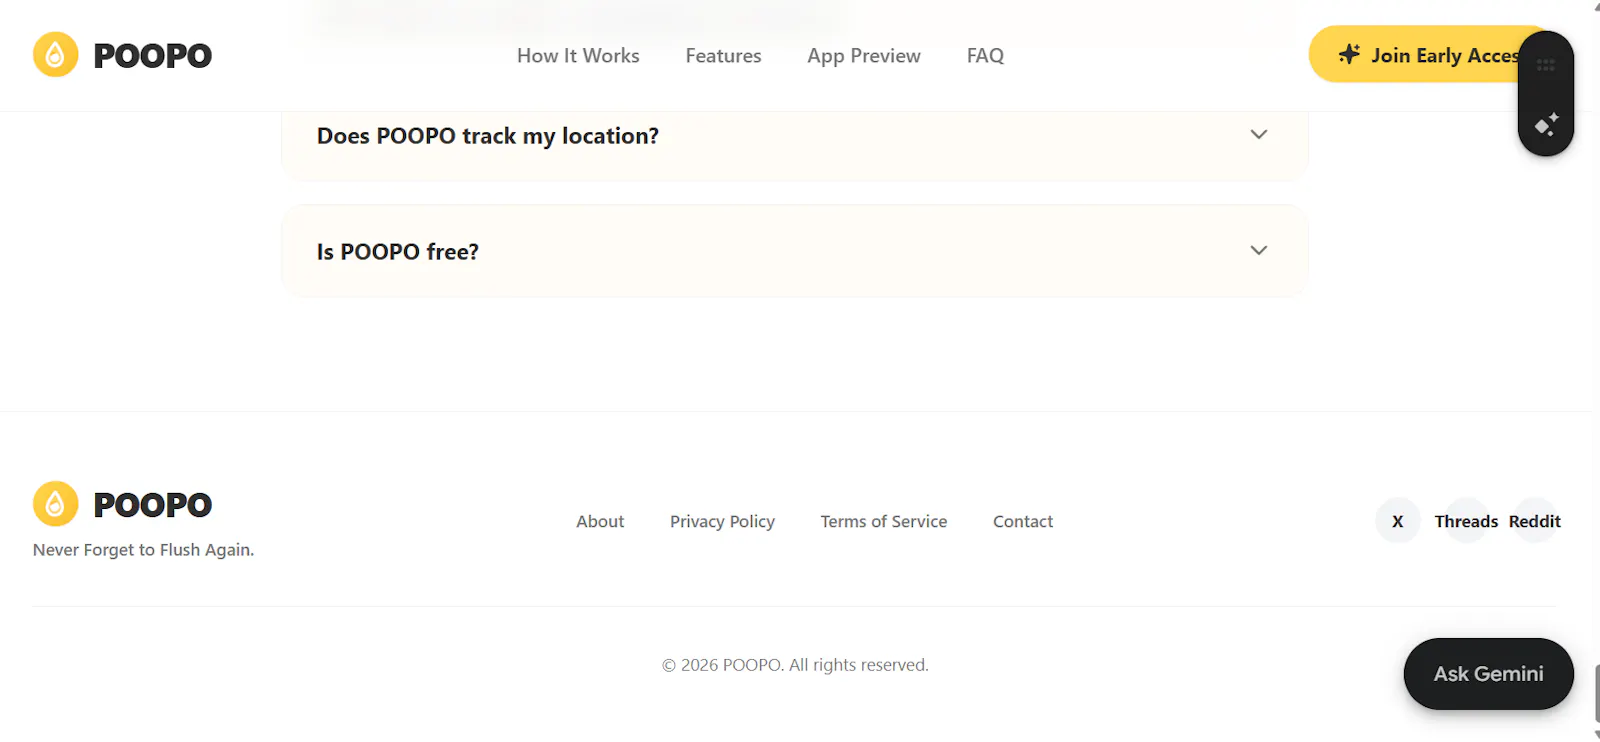Open App Preview in navigation
This screenshot has width=1600, height=742.
864,56
